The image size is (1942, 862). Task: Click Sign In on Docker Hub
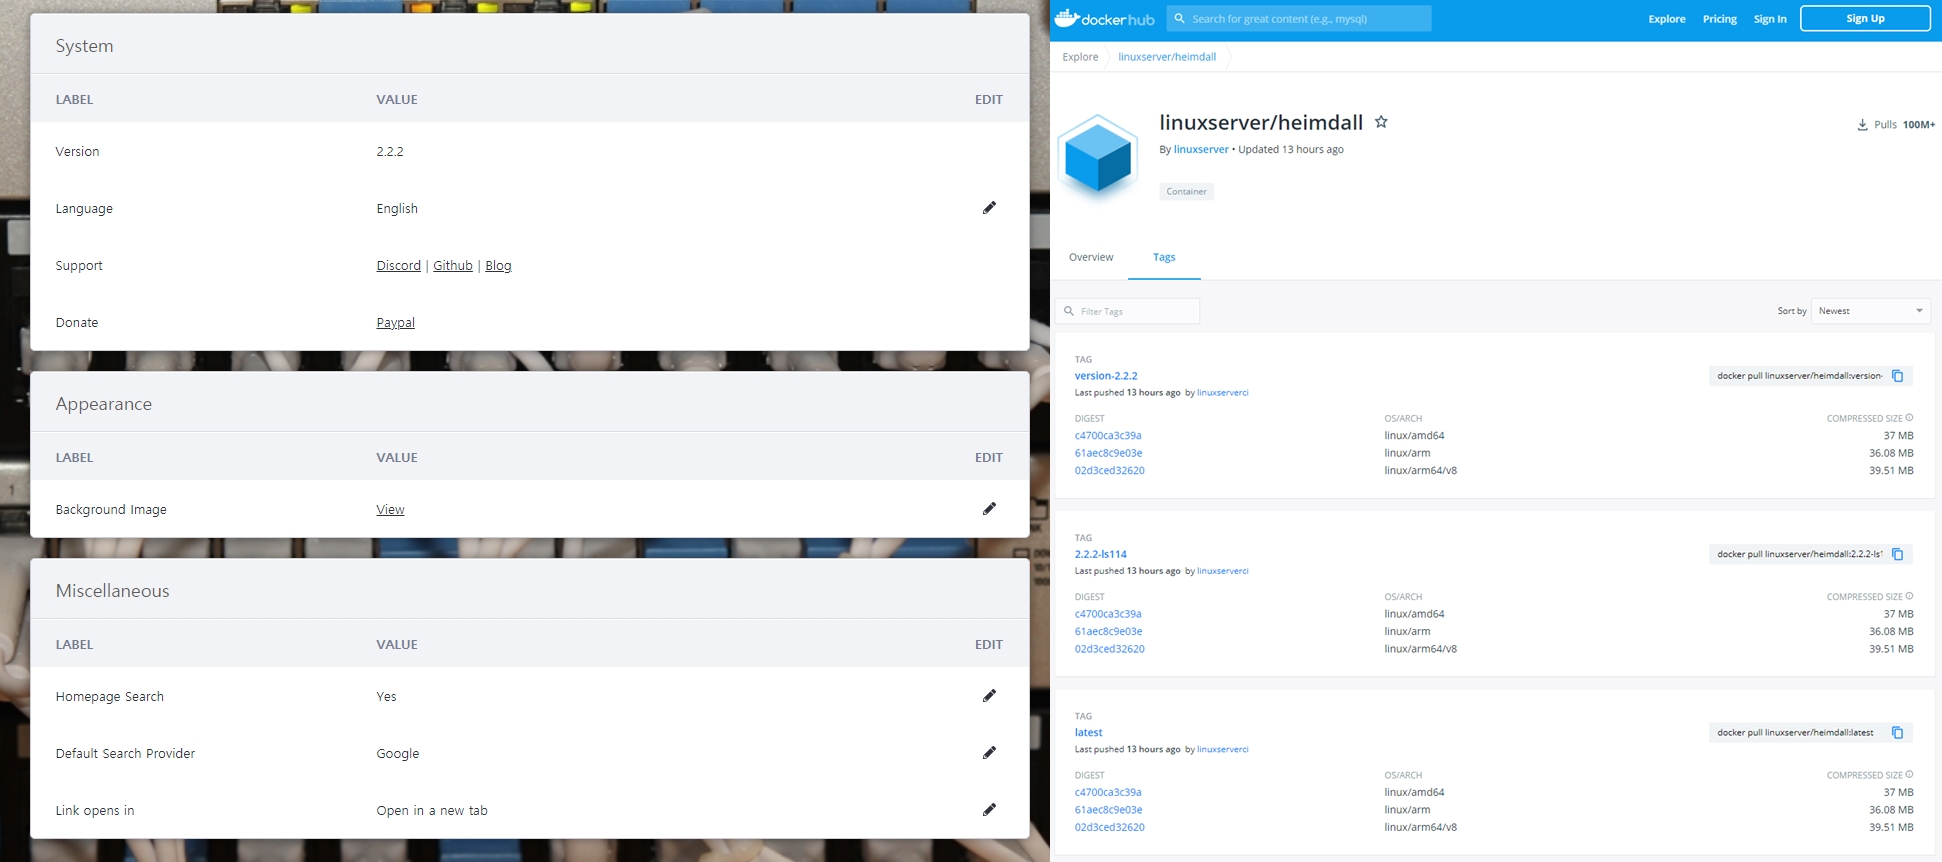[x=1770, y=19]
